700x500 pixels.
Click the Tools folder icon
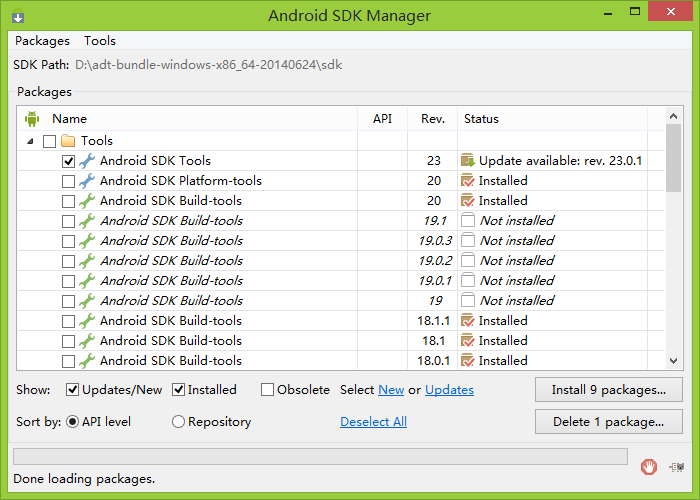pos(68,141)
